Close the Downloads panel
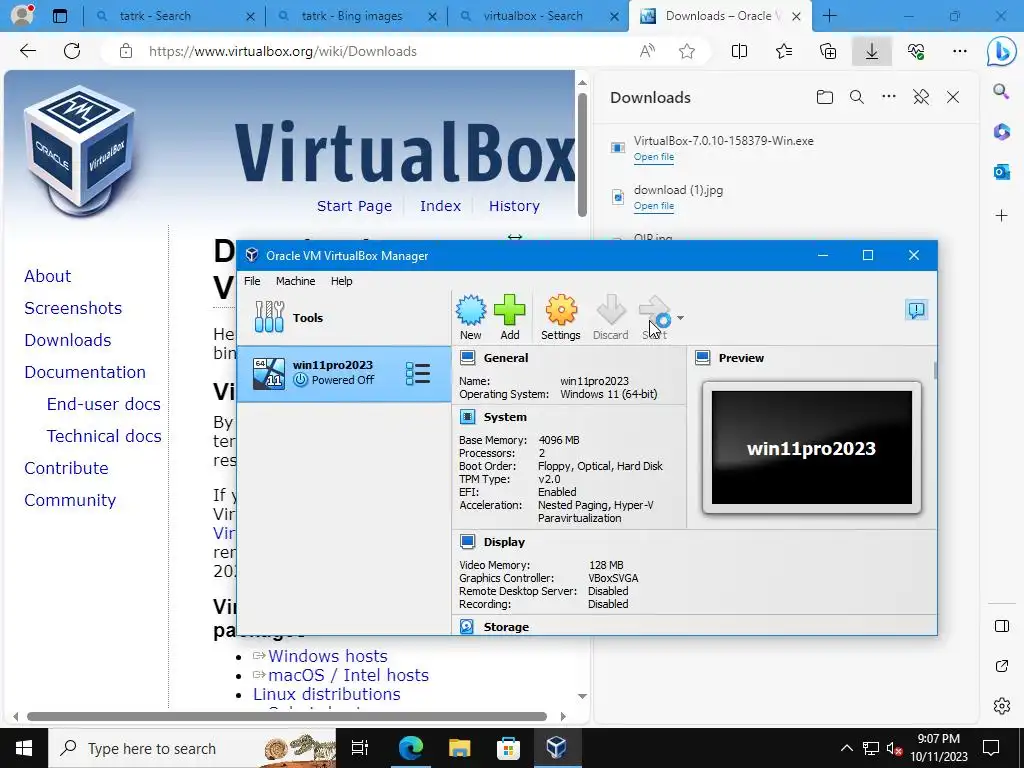Image resolution: width=1024 pixels, height=768 pixels. [x=953, y=97]
